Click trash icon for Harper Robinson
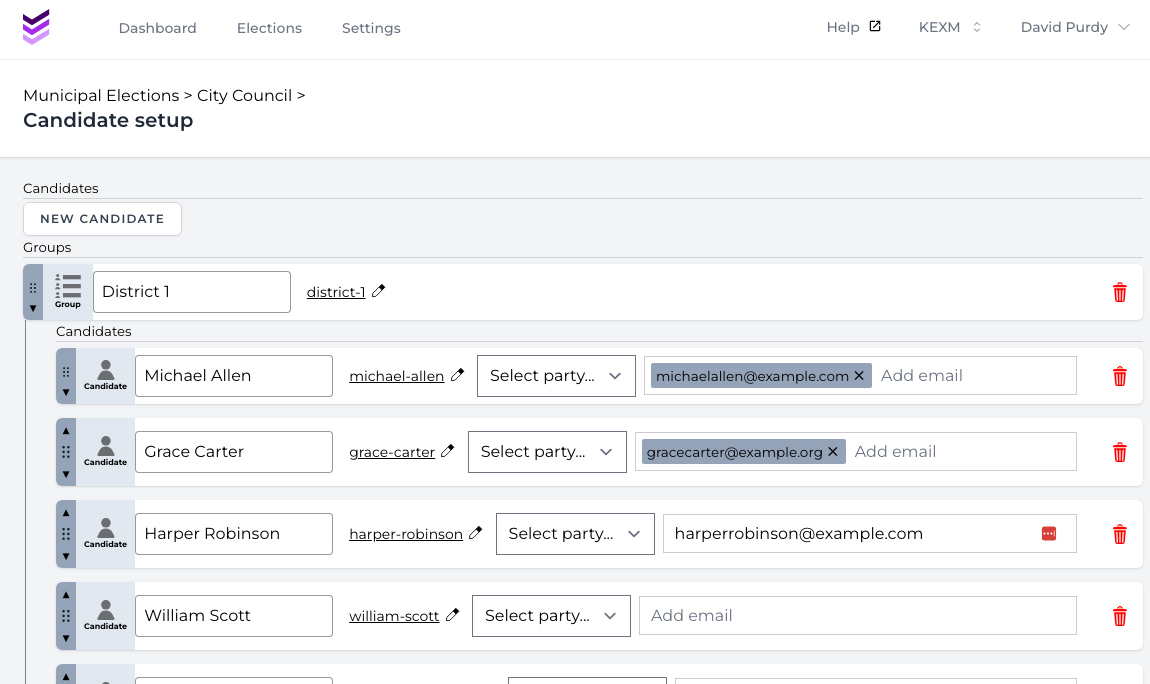The height and width of the screenshot is (684, 1150). click(x=1120, y=534)
